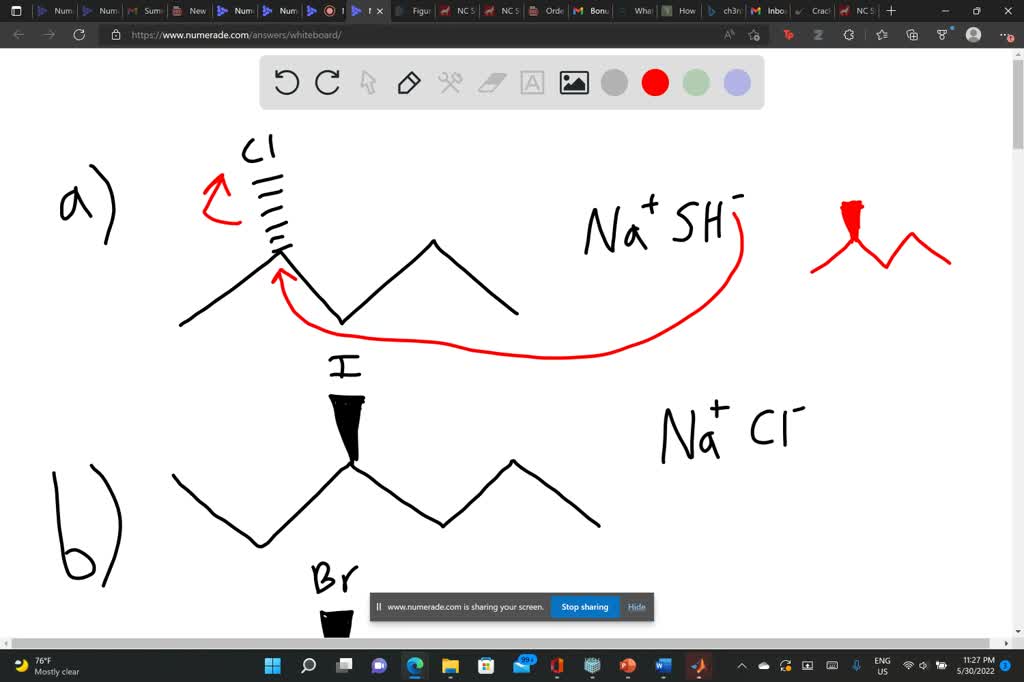1024x682 pixels.
Task: Select the purple color swatch
Action: tap(736, 83)
